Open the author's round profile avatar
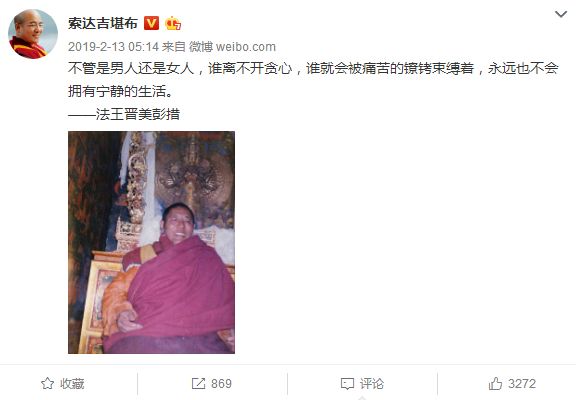 pos(33,34)
